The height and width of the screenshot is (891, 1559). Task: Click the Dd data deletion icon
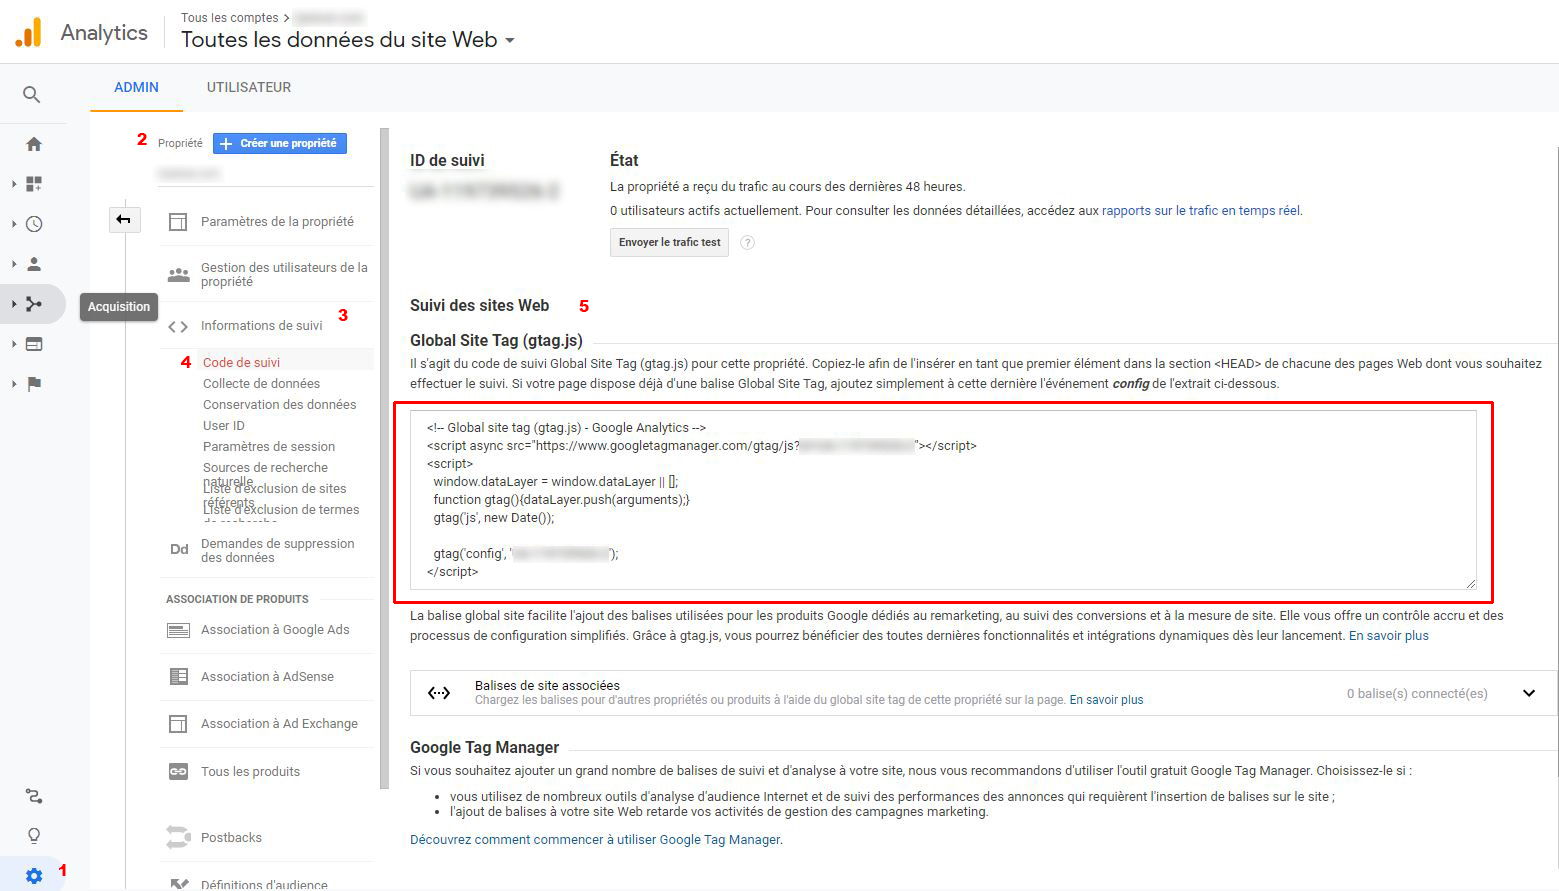coord(179,549)
